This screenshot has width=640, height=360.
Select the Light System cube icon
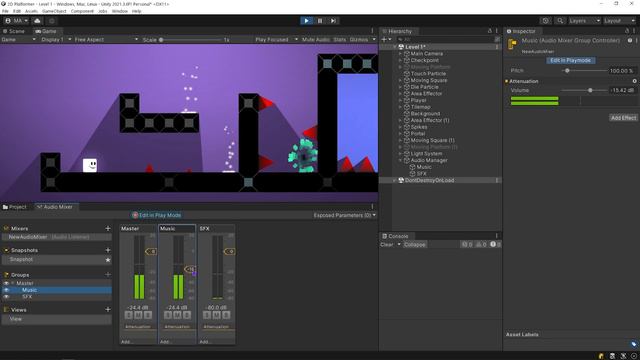[x=407, y=154]
